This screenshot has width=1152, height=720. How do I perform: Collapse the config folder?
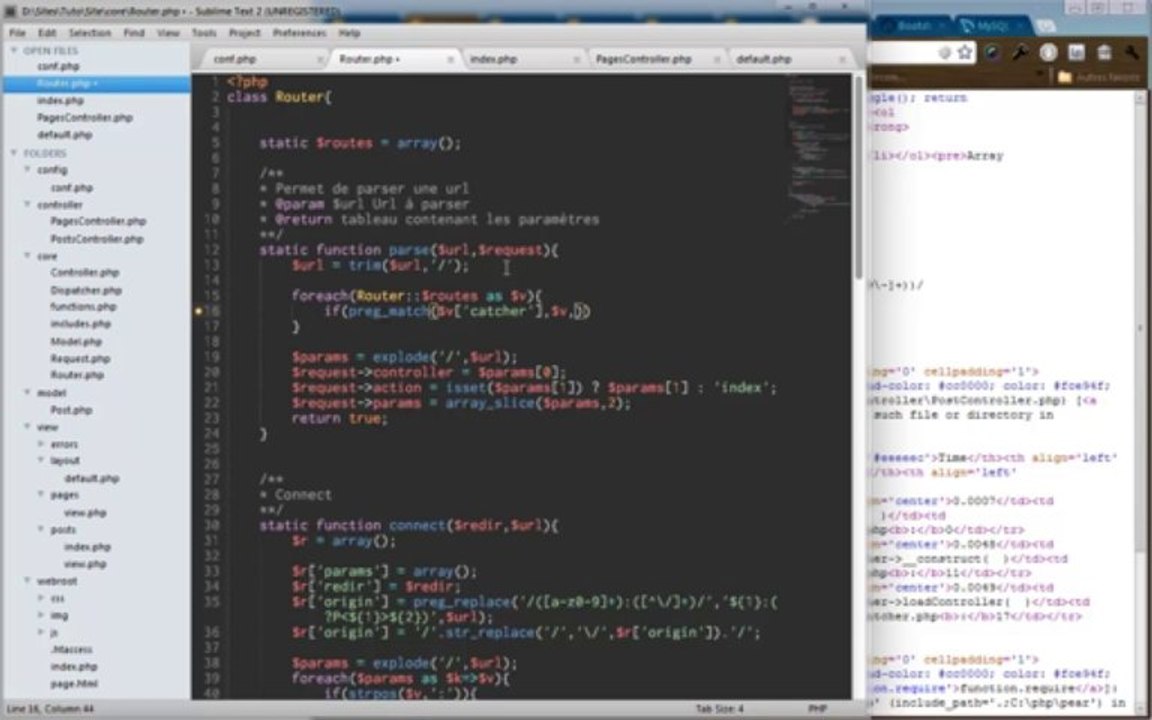click(x=27, y=170)
